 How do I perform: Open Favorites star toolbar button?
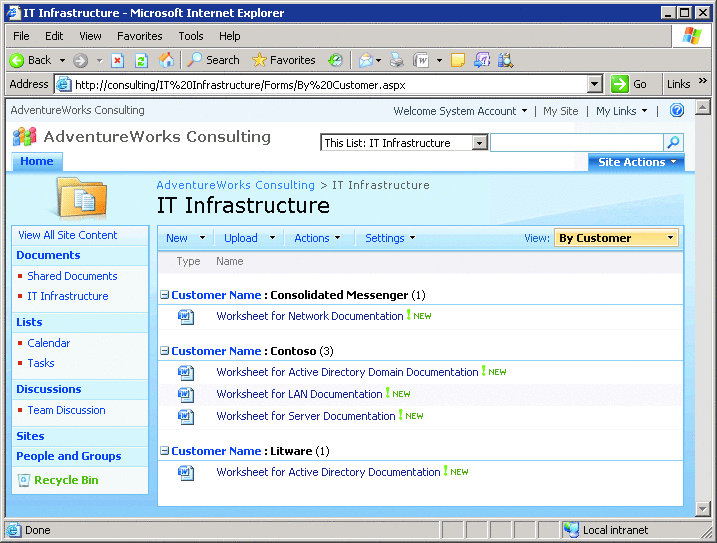coord(284,60)
